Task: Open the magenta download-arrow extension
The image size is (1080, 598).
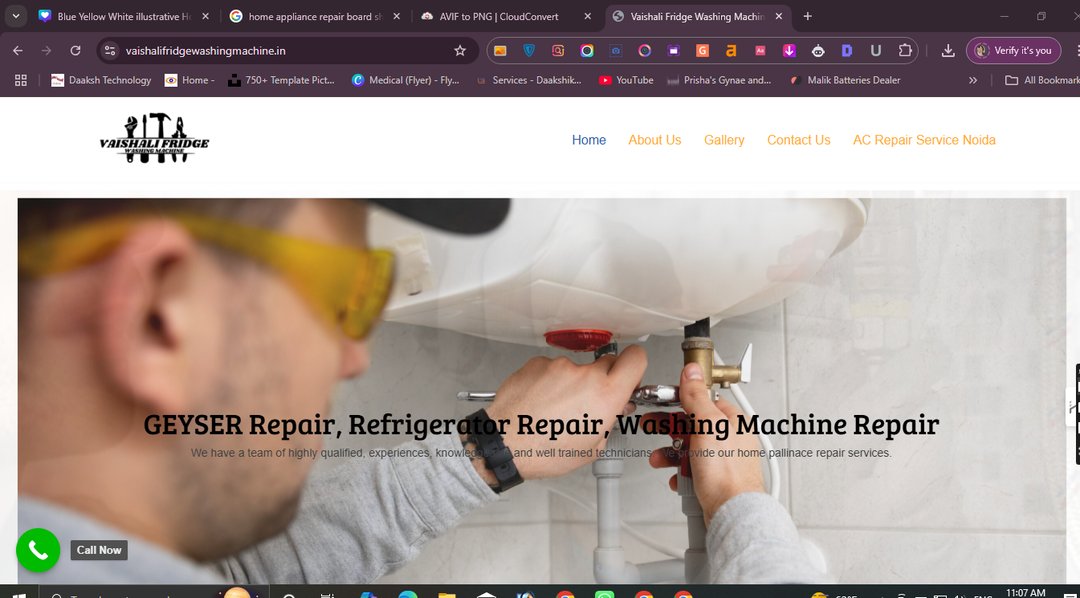Action: point(789,50)
